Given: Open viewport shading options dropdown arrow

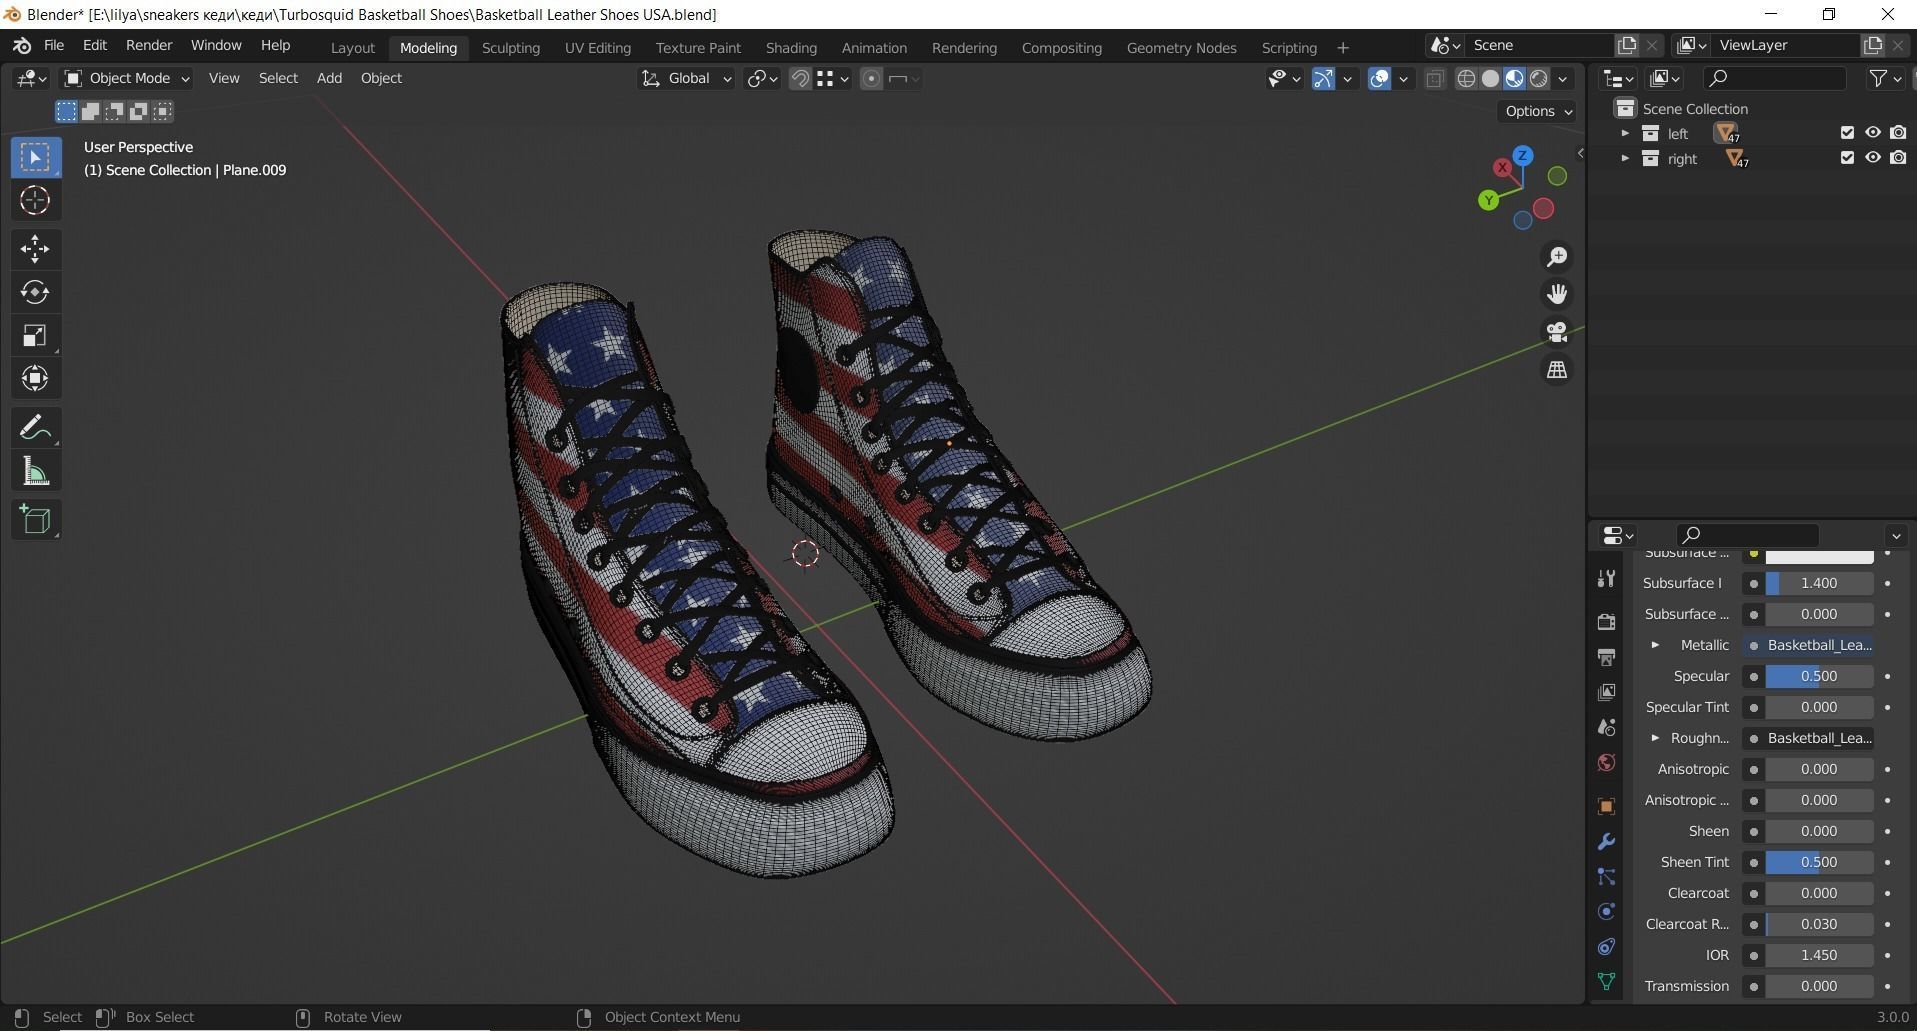Looking at the screenshot, I should tap(1563, 79).
